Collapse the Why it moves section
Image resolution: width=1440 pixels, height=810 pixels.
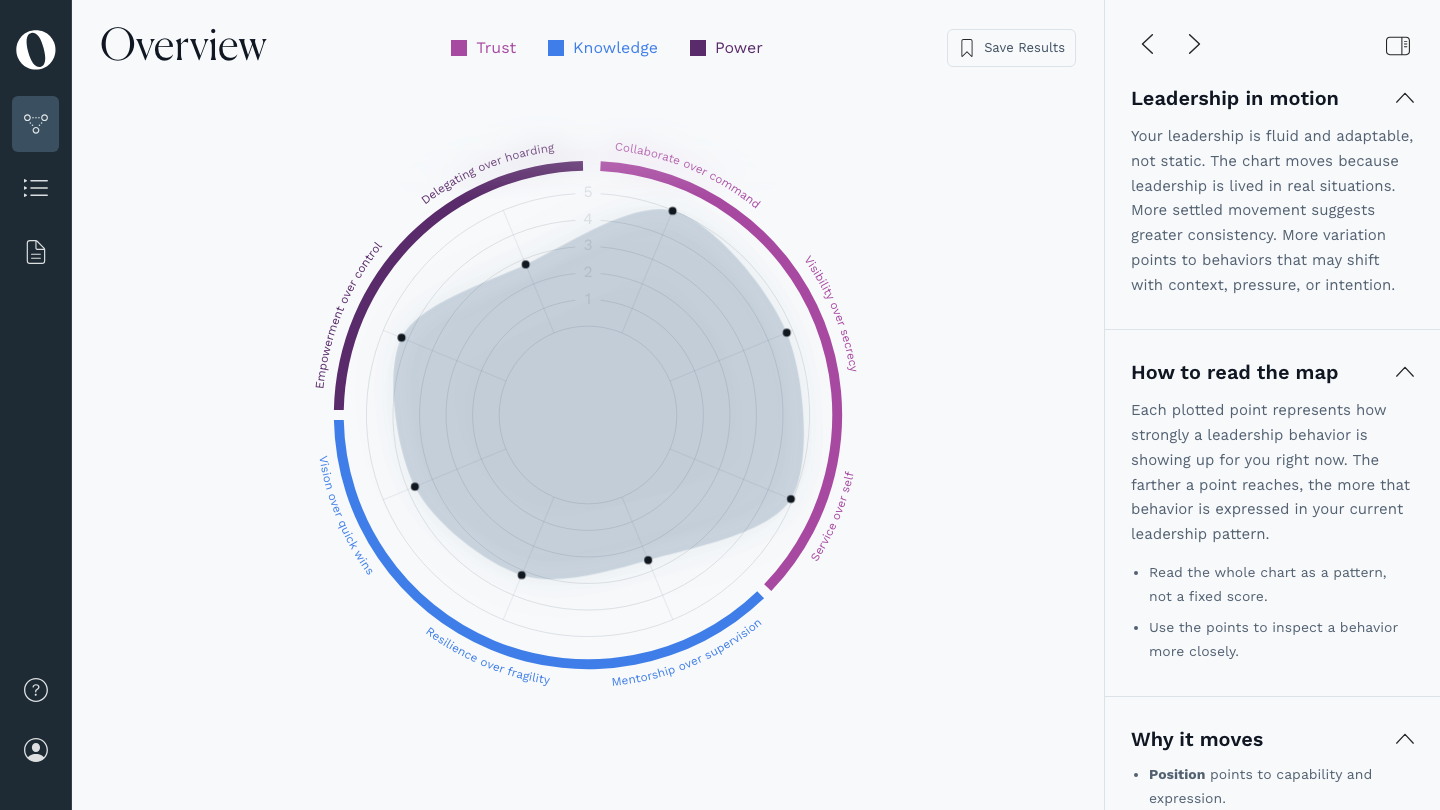tap(1404, 739)
